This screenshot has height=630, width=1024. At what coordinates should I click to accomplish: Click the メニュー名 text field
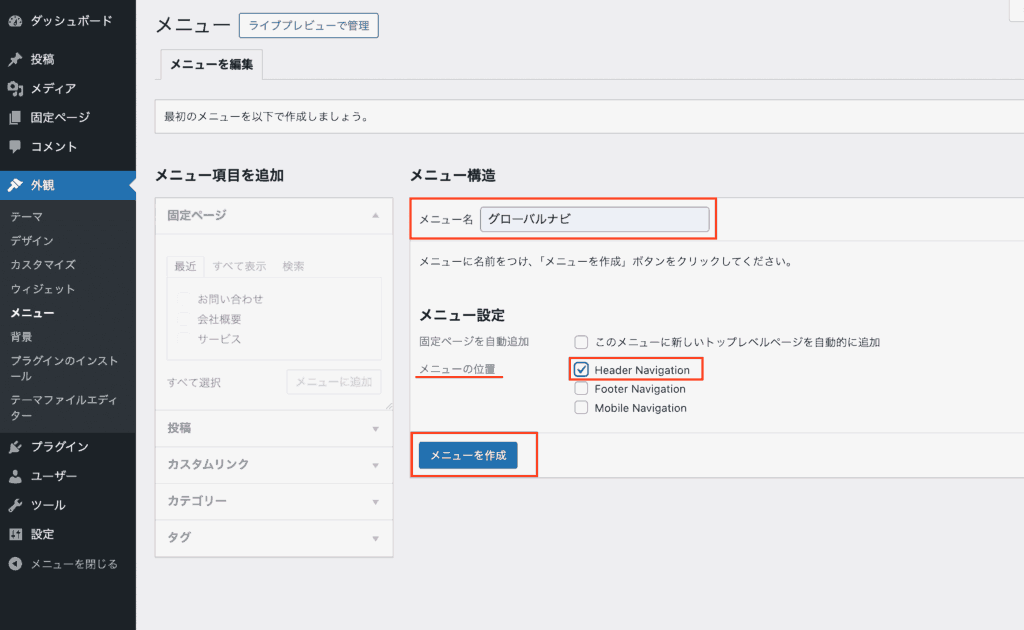[x=594, y=219]
